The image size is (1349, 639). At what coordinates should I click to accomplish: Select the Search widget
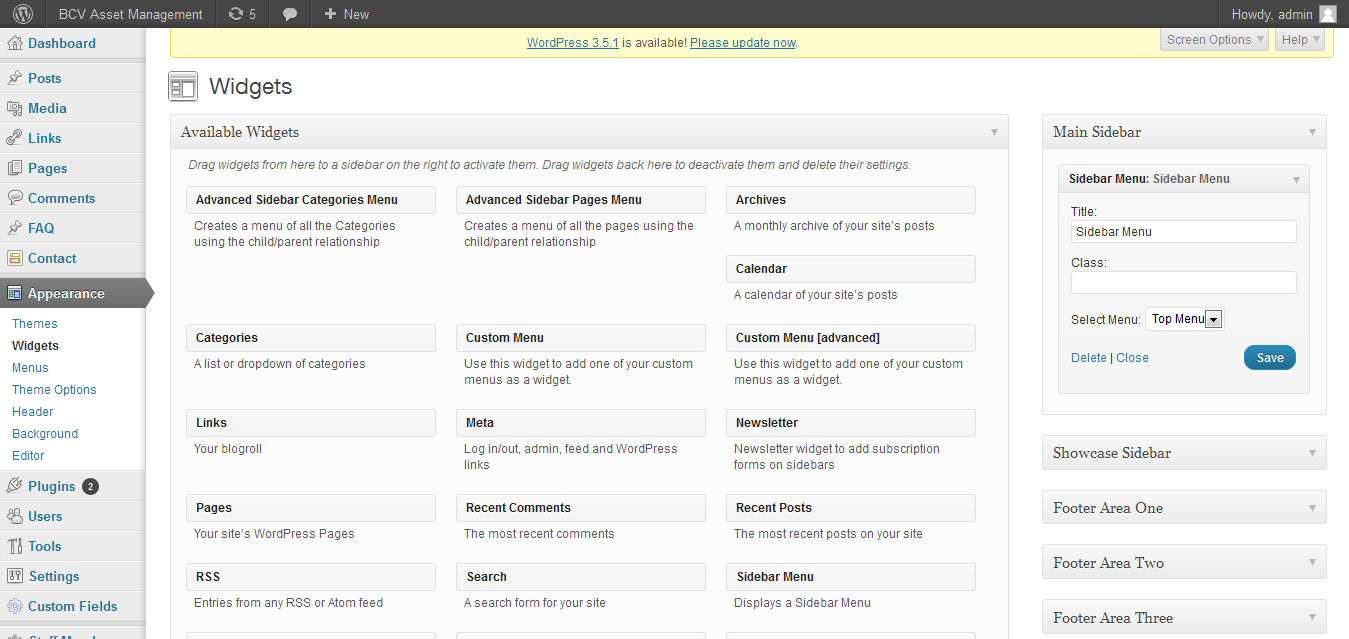pyautogui.click(x=581, y=577)
